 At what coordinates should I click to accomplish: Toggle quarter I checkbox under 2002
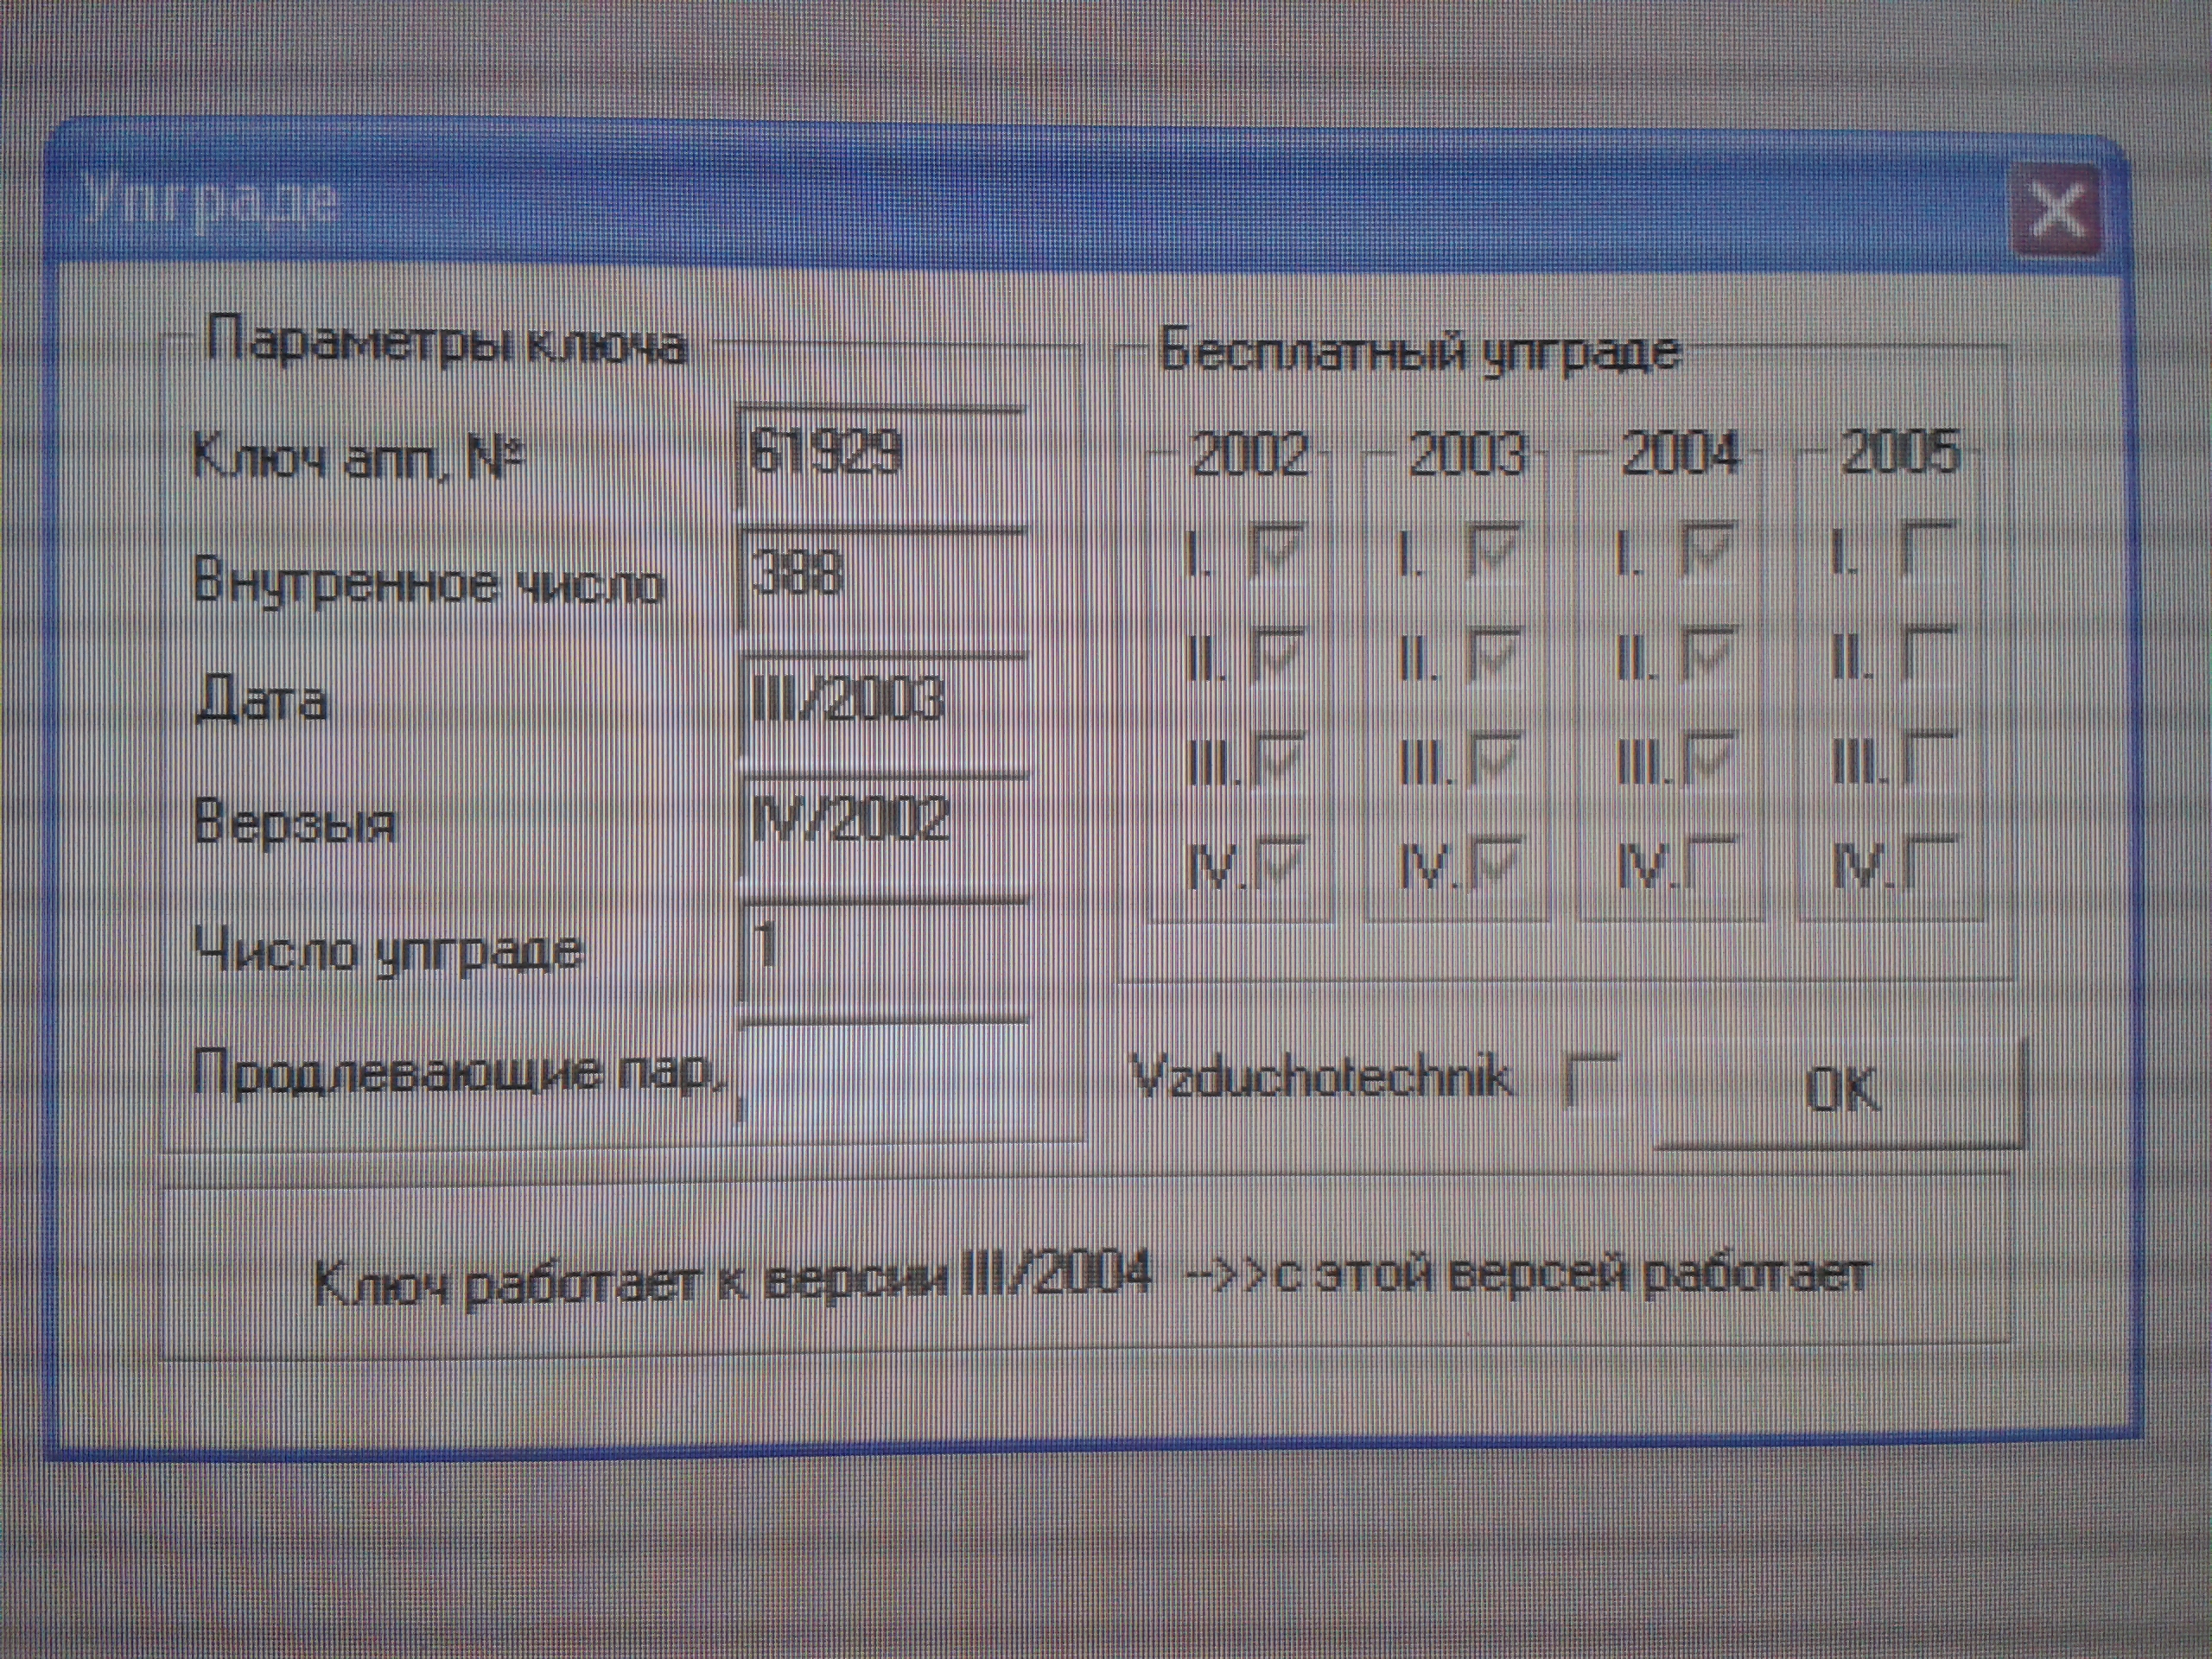1277,552
